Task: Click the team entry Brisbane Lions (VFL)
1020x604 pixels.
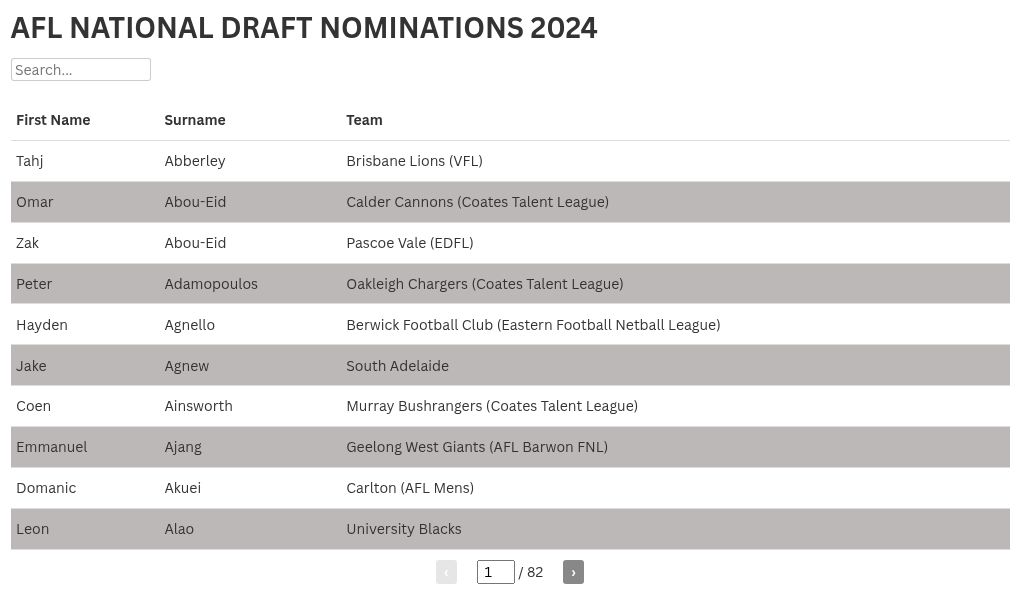Action: [x=414, y=161]
